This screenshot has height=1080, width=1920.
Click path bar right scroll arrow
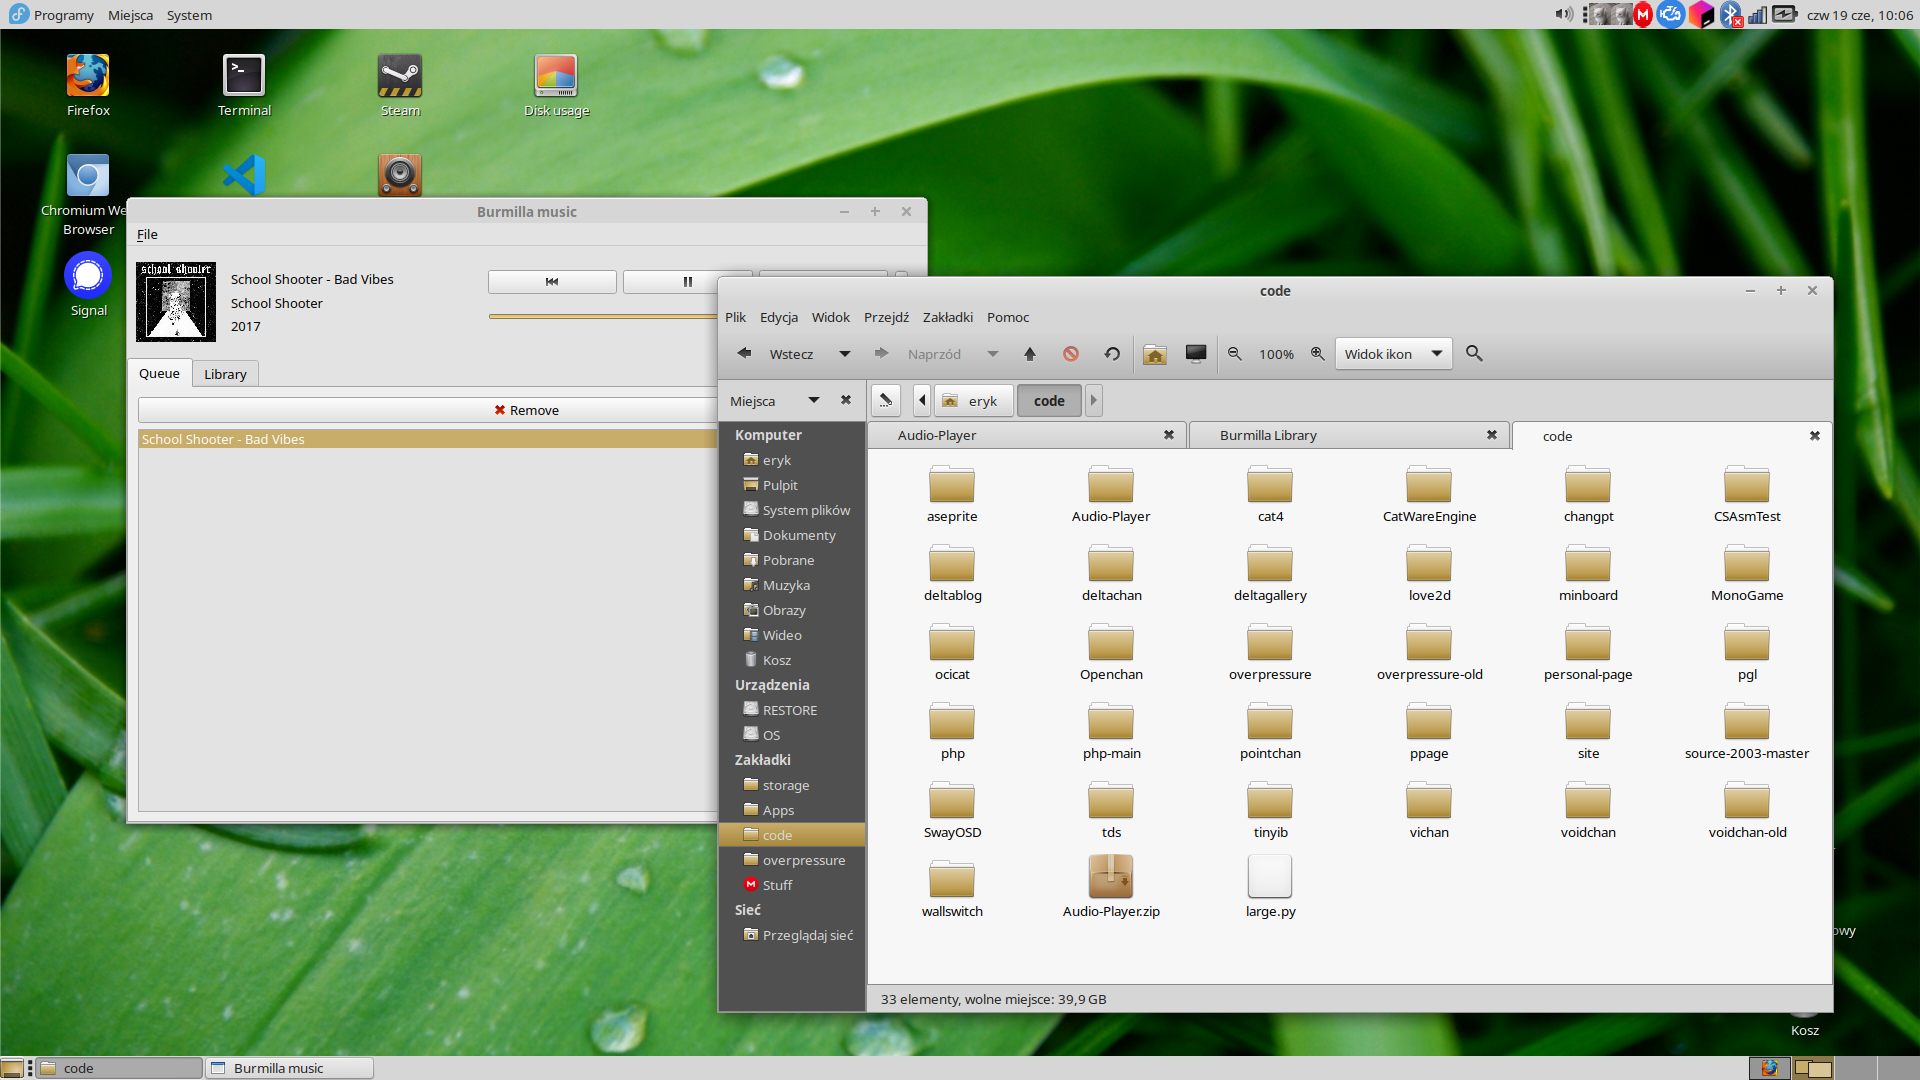(x=1094, y=401)
